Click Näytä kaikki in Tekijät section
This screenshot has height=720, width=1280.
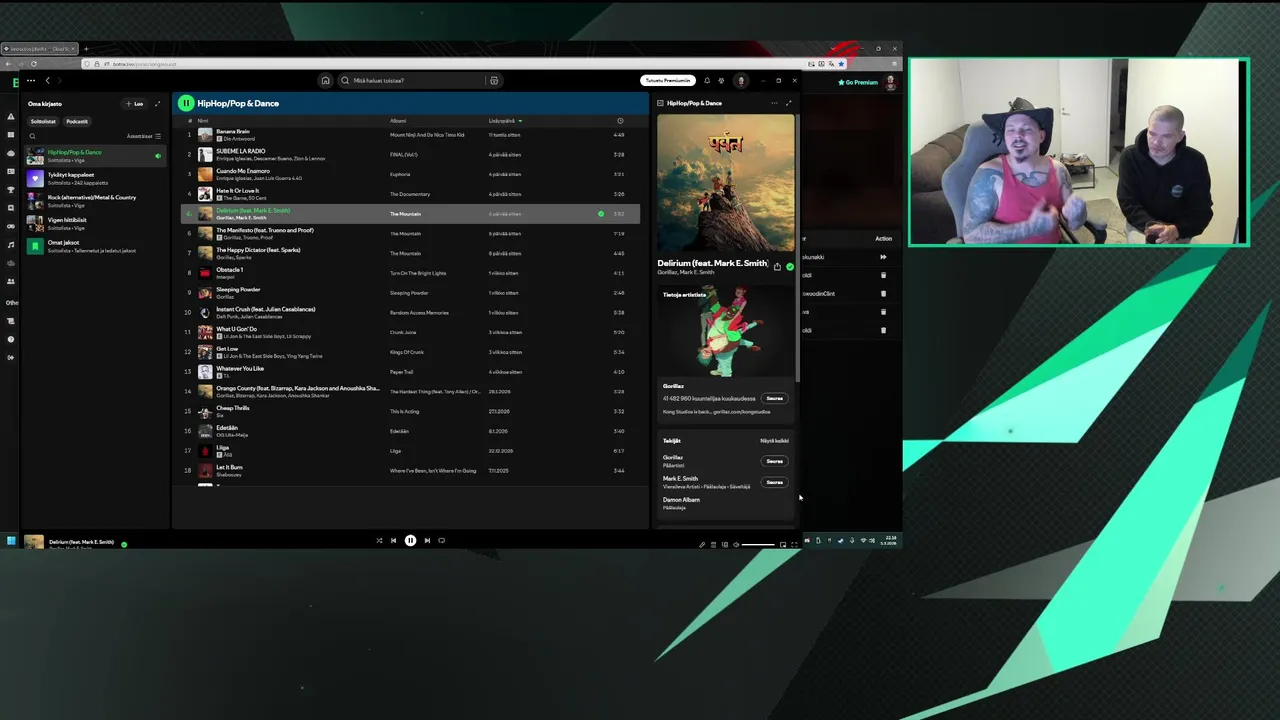pos(774,441)
